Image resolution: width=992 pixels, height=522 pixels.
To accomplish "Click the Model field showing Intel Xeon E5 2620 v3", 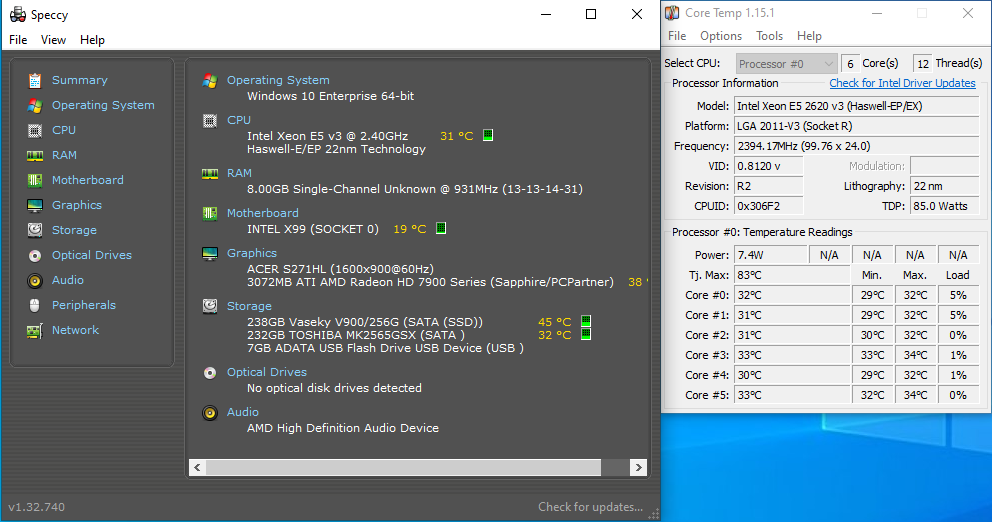I will pos(857,106).
